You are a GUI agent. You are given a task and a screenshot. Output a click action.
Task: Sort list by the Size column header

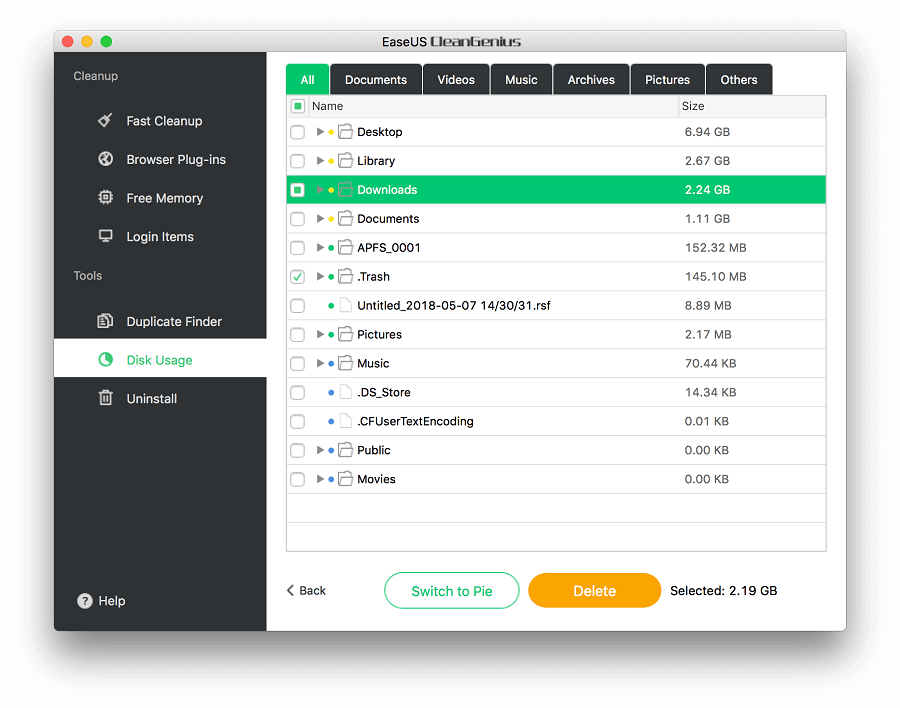pyautogui.click(x=693, y=106)
